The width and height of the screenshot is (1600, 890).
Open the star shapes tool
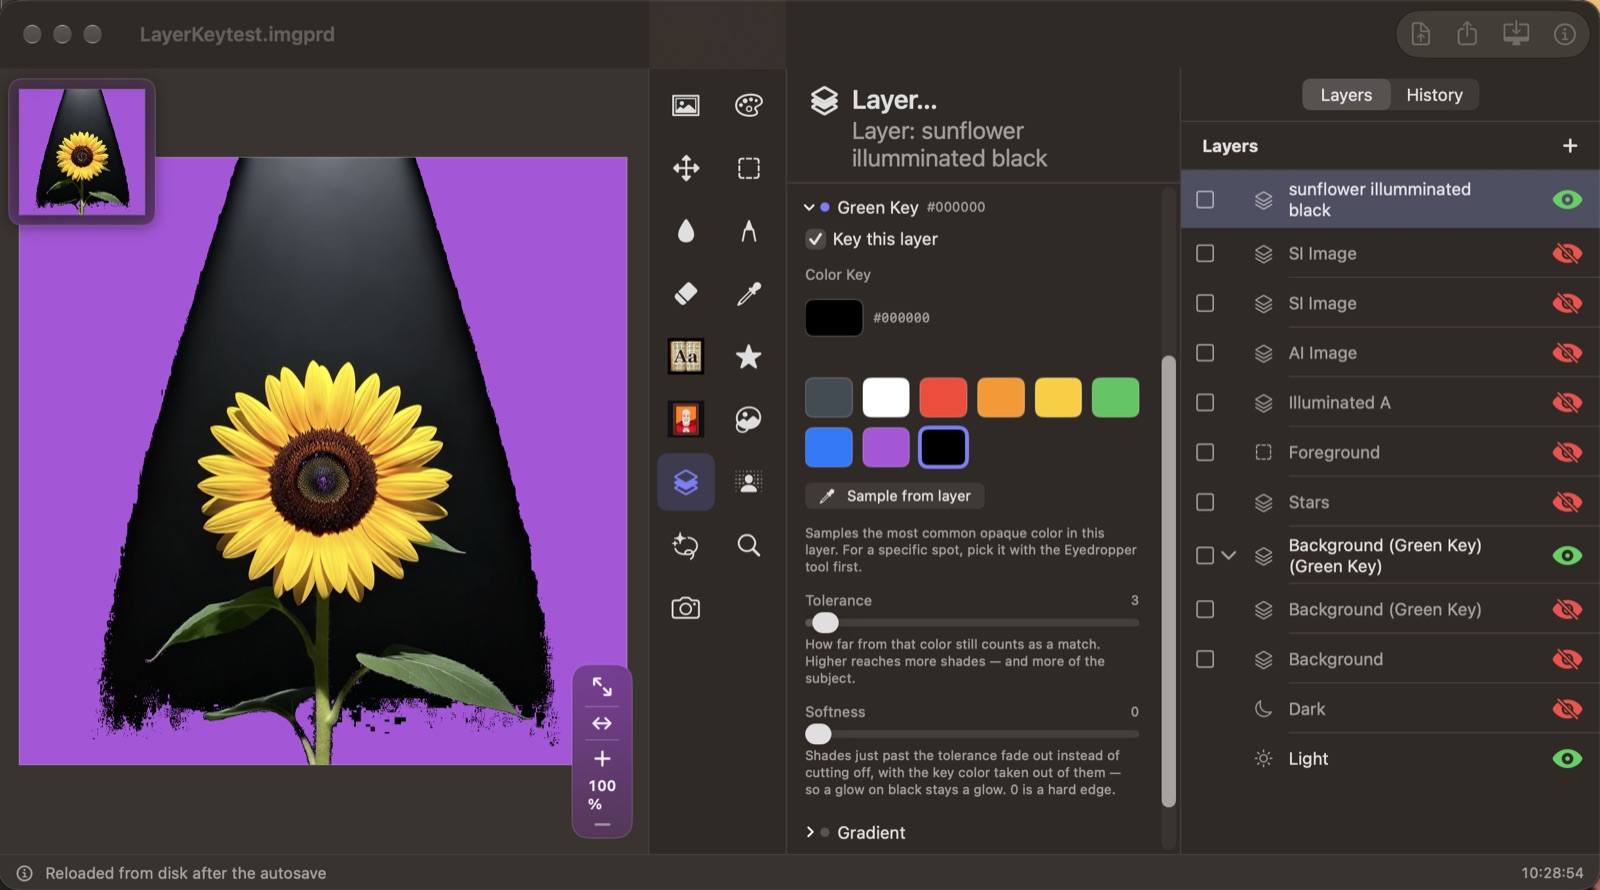pyautogui.click(x=748, y=356)
